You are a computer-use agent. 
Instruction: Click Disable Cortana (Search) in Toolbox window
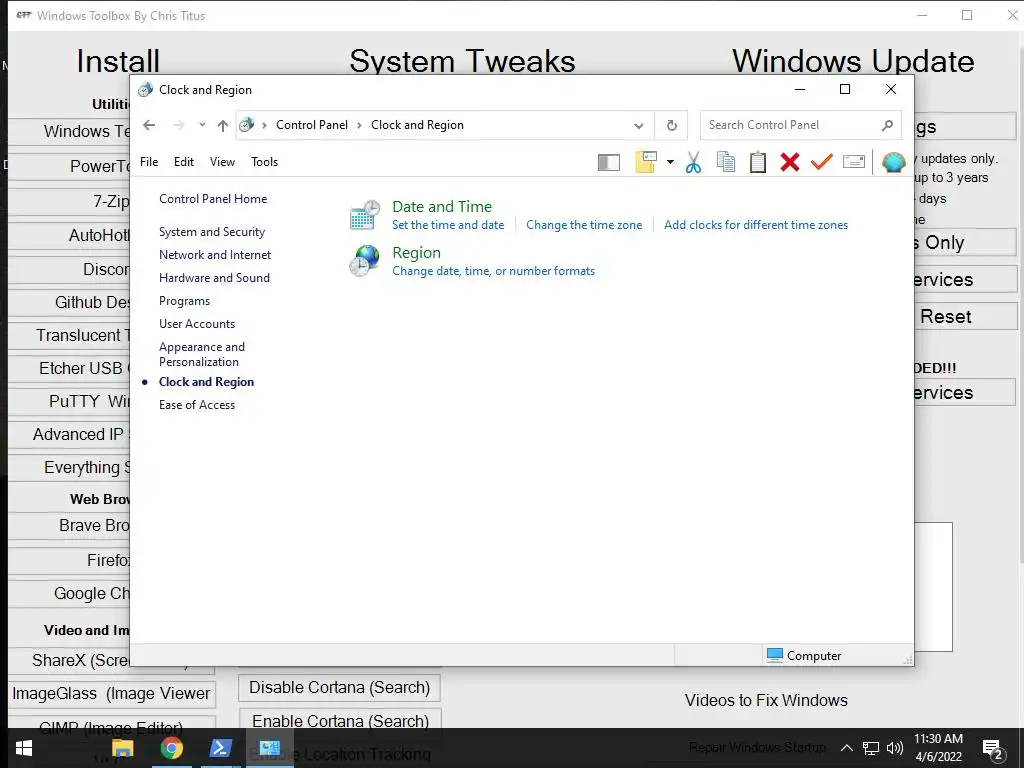click(x=340, y=687)
